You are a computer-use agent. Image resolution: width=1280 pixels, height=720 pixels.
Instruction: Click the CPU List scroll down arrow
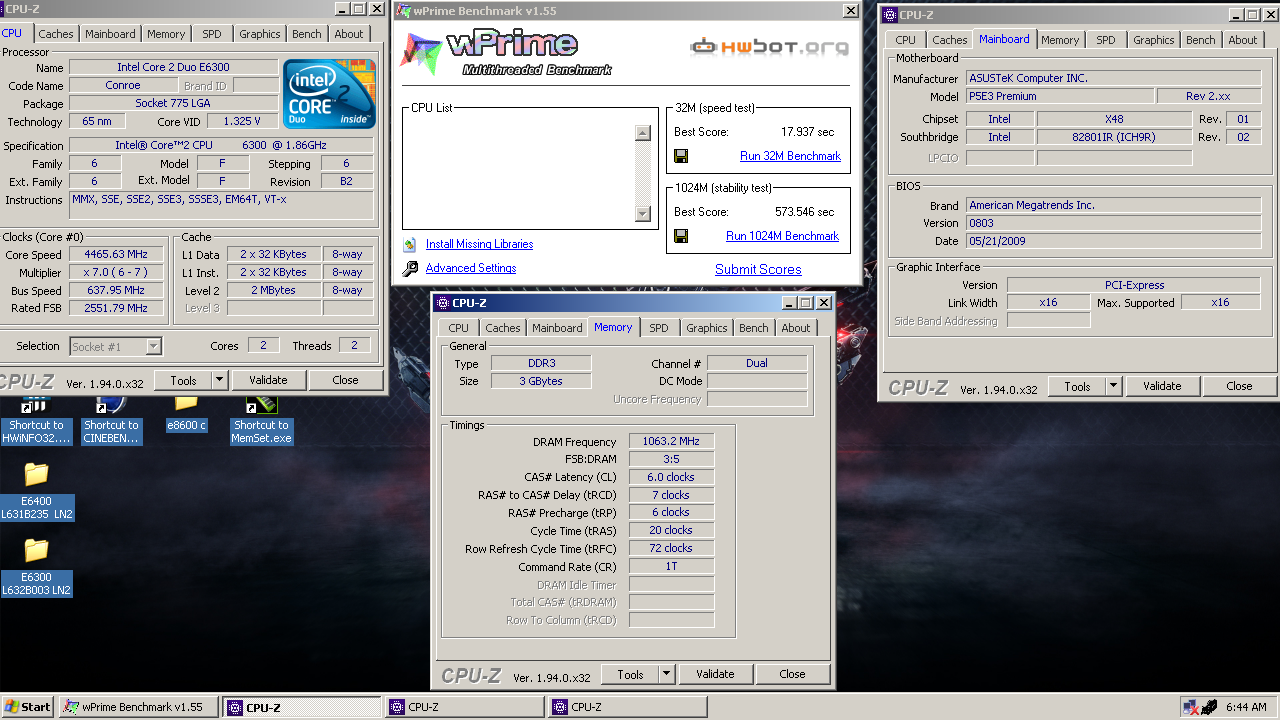[643, 214]
